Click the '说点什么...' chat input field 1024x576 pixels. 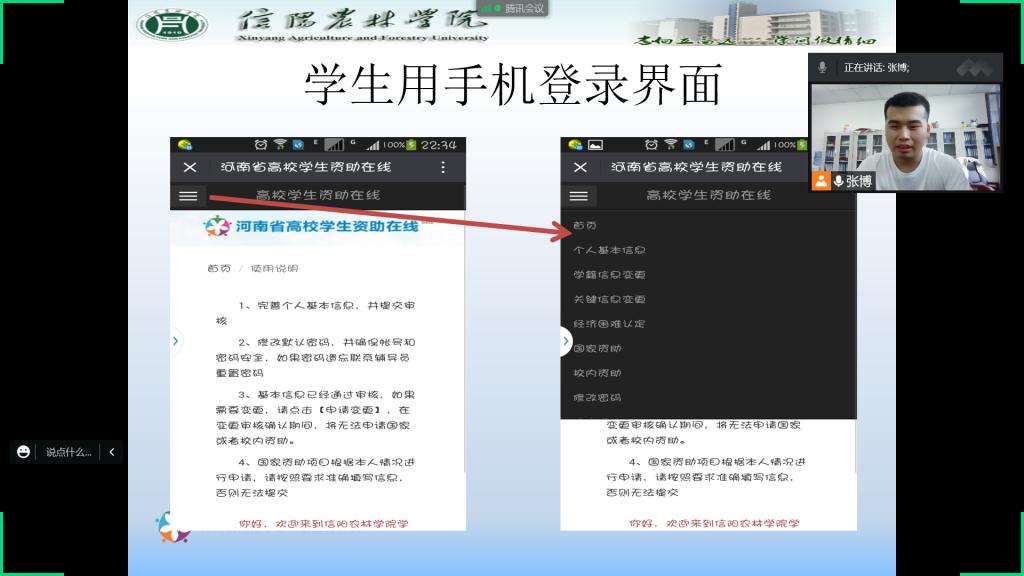[68, 452]
